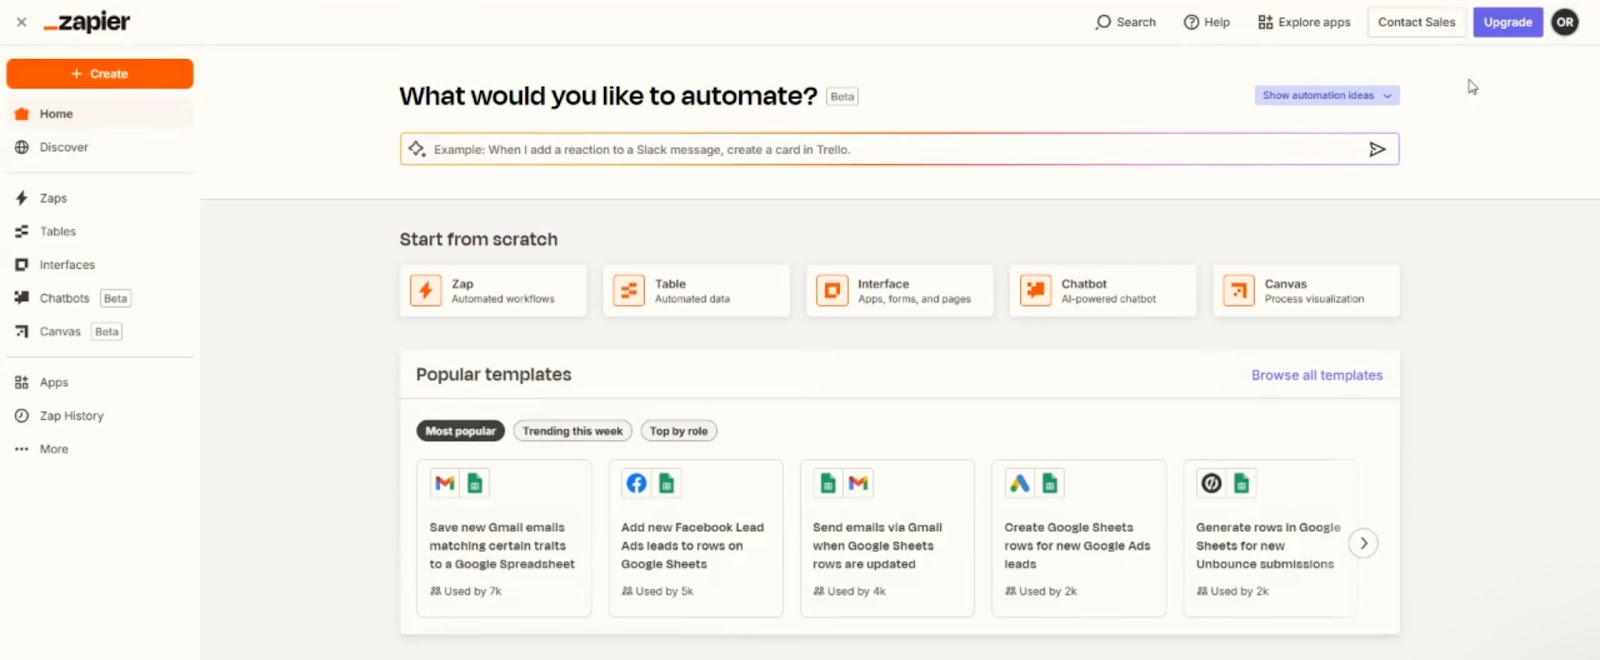Click the Tables sidebar icon
This screenshot has height=660, width=1600.
click(22, 231)
